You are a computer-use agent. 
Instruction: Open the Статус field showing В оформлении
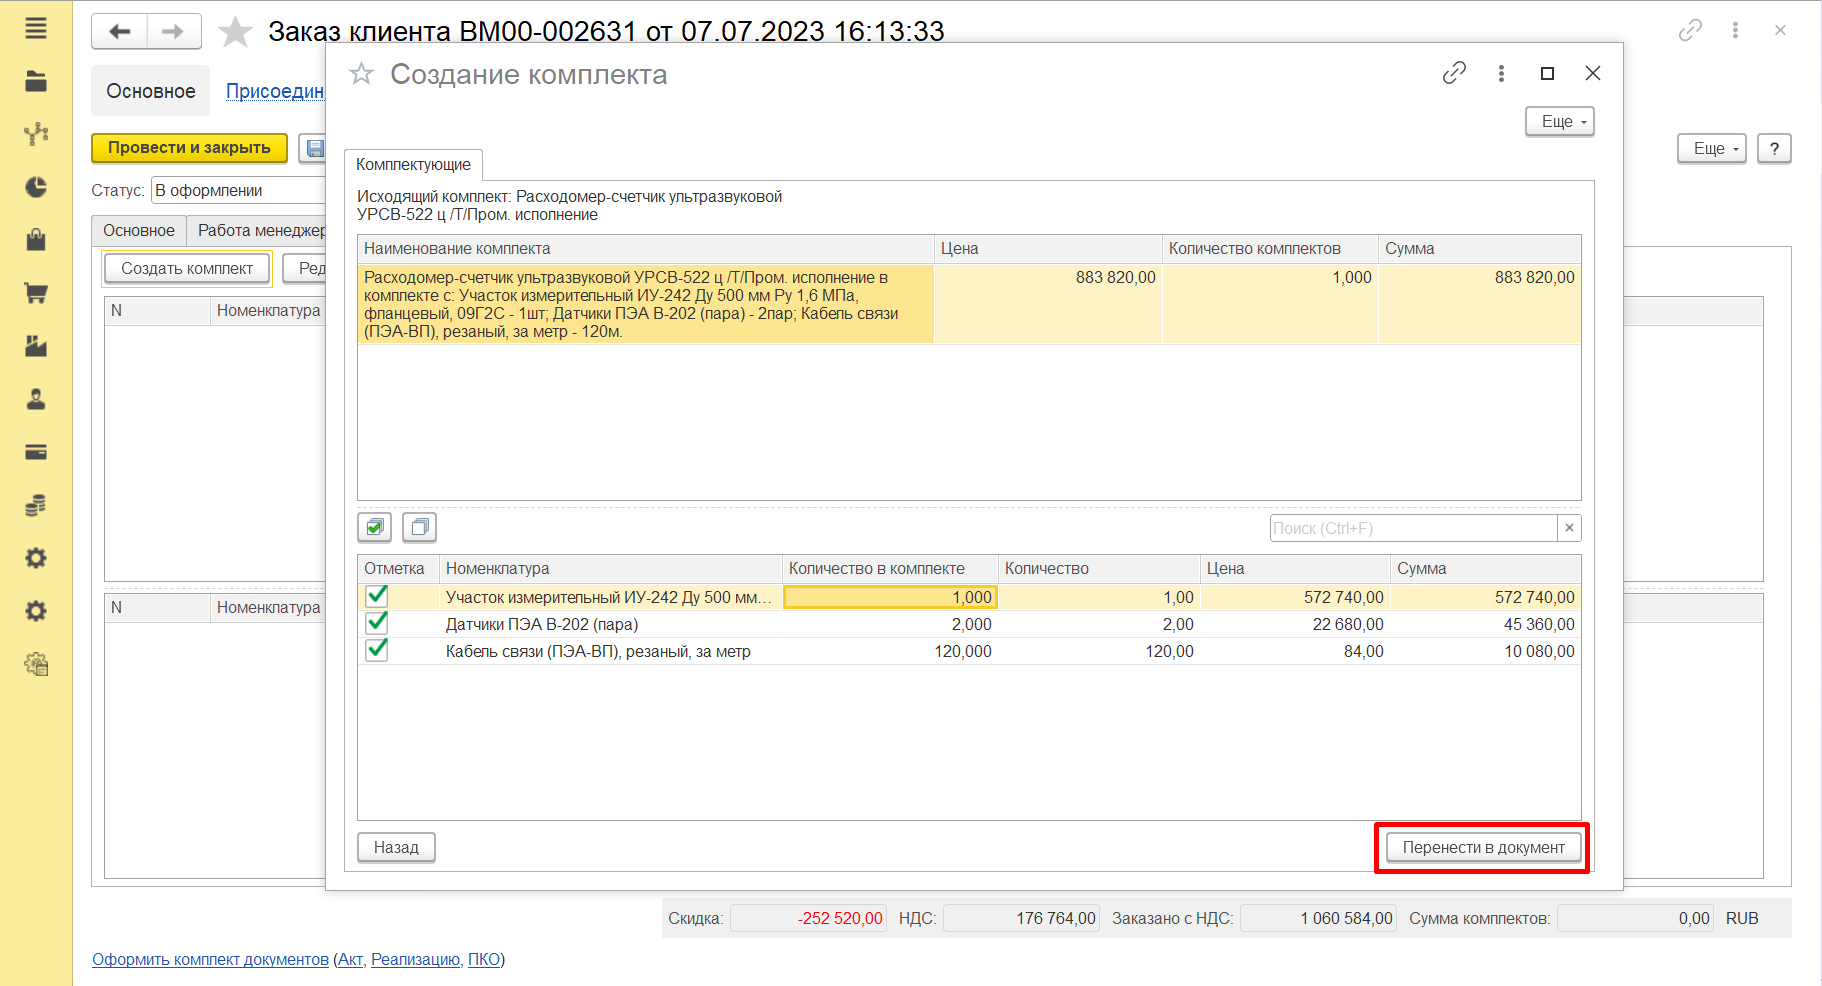[x=239, y=190]
